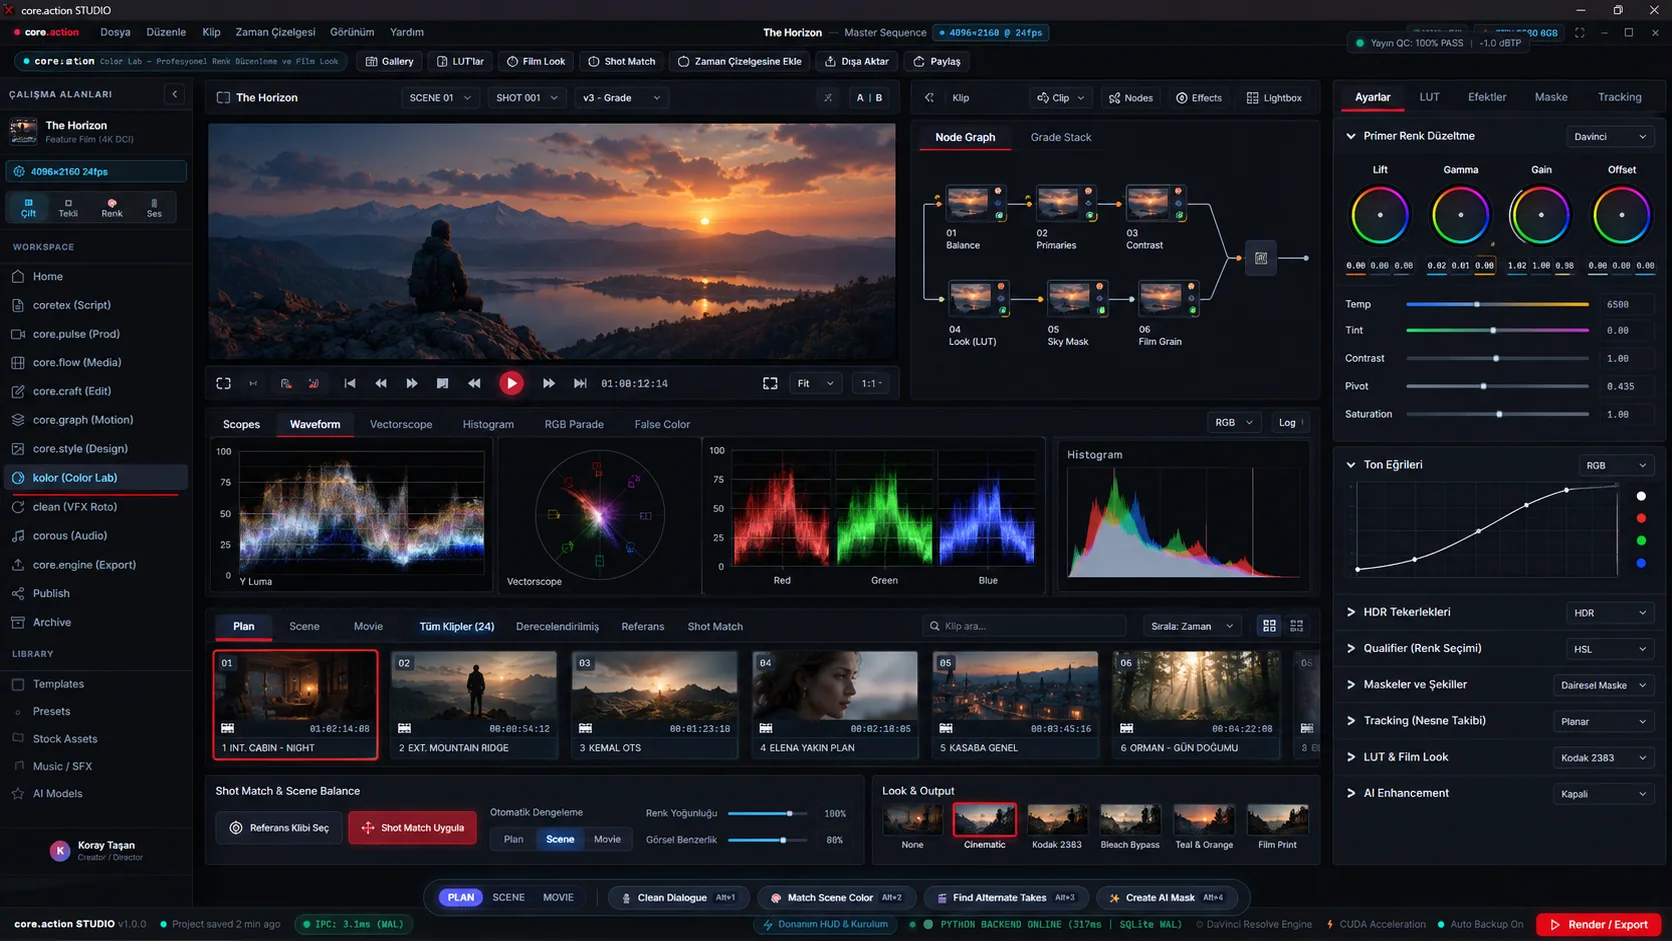Click Referans Klibi Seç button
This screenshot has height=941, width=1672.
[x=279, y=828]
